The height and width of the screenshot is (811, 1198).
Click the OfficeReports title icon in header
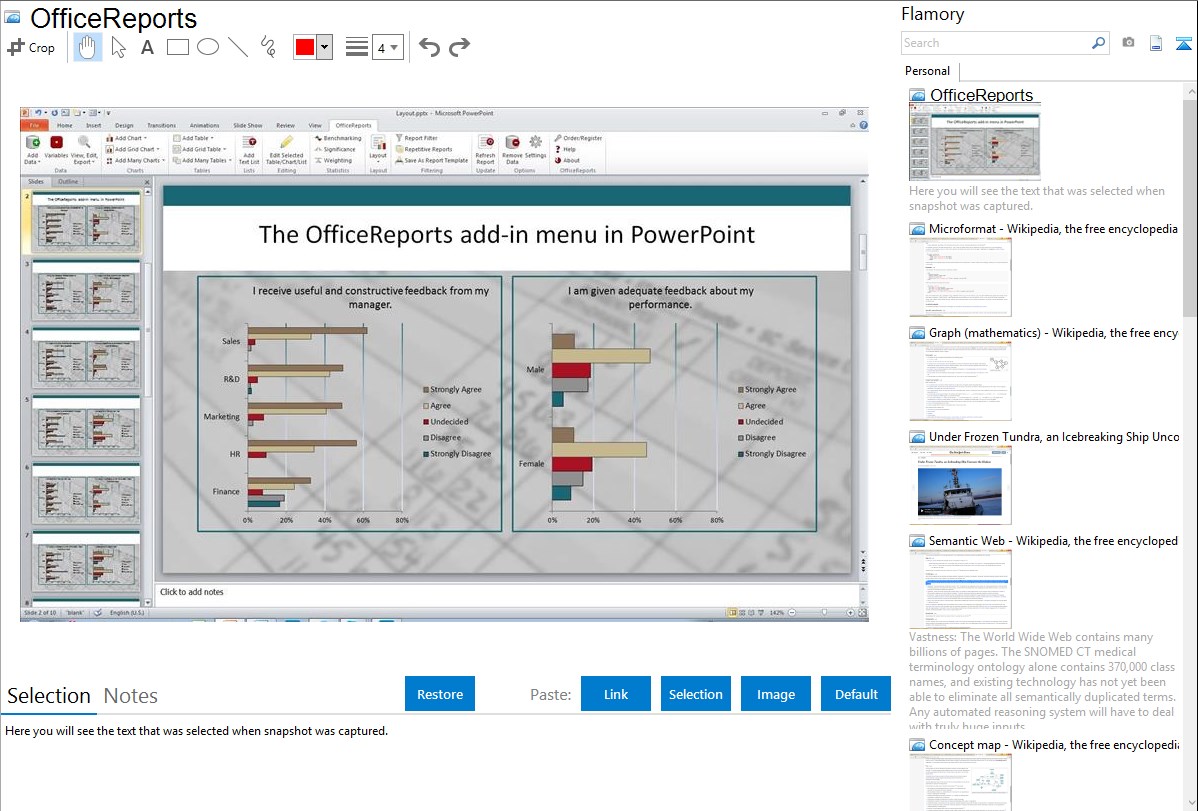point(12,18)
